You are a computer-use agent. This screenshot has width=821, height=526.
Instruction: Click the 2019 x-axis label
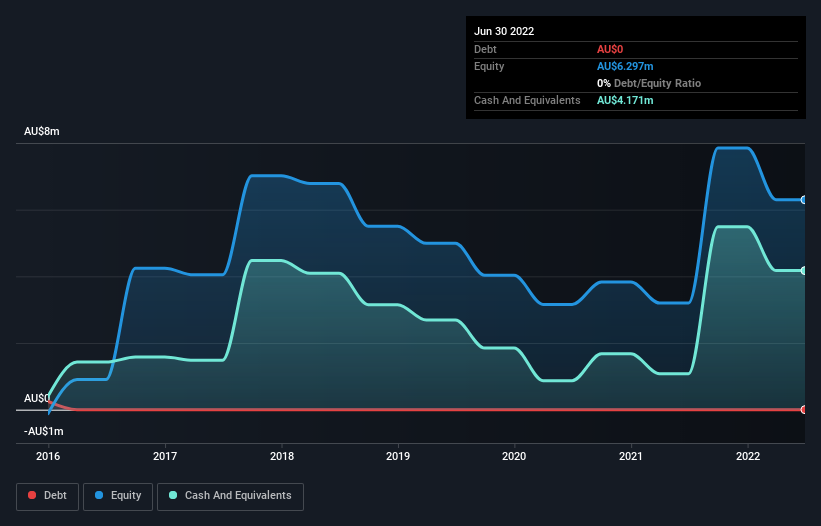(398, 456)
